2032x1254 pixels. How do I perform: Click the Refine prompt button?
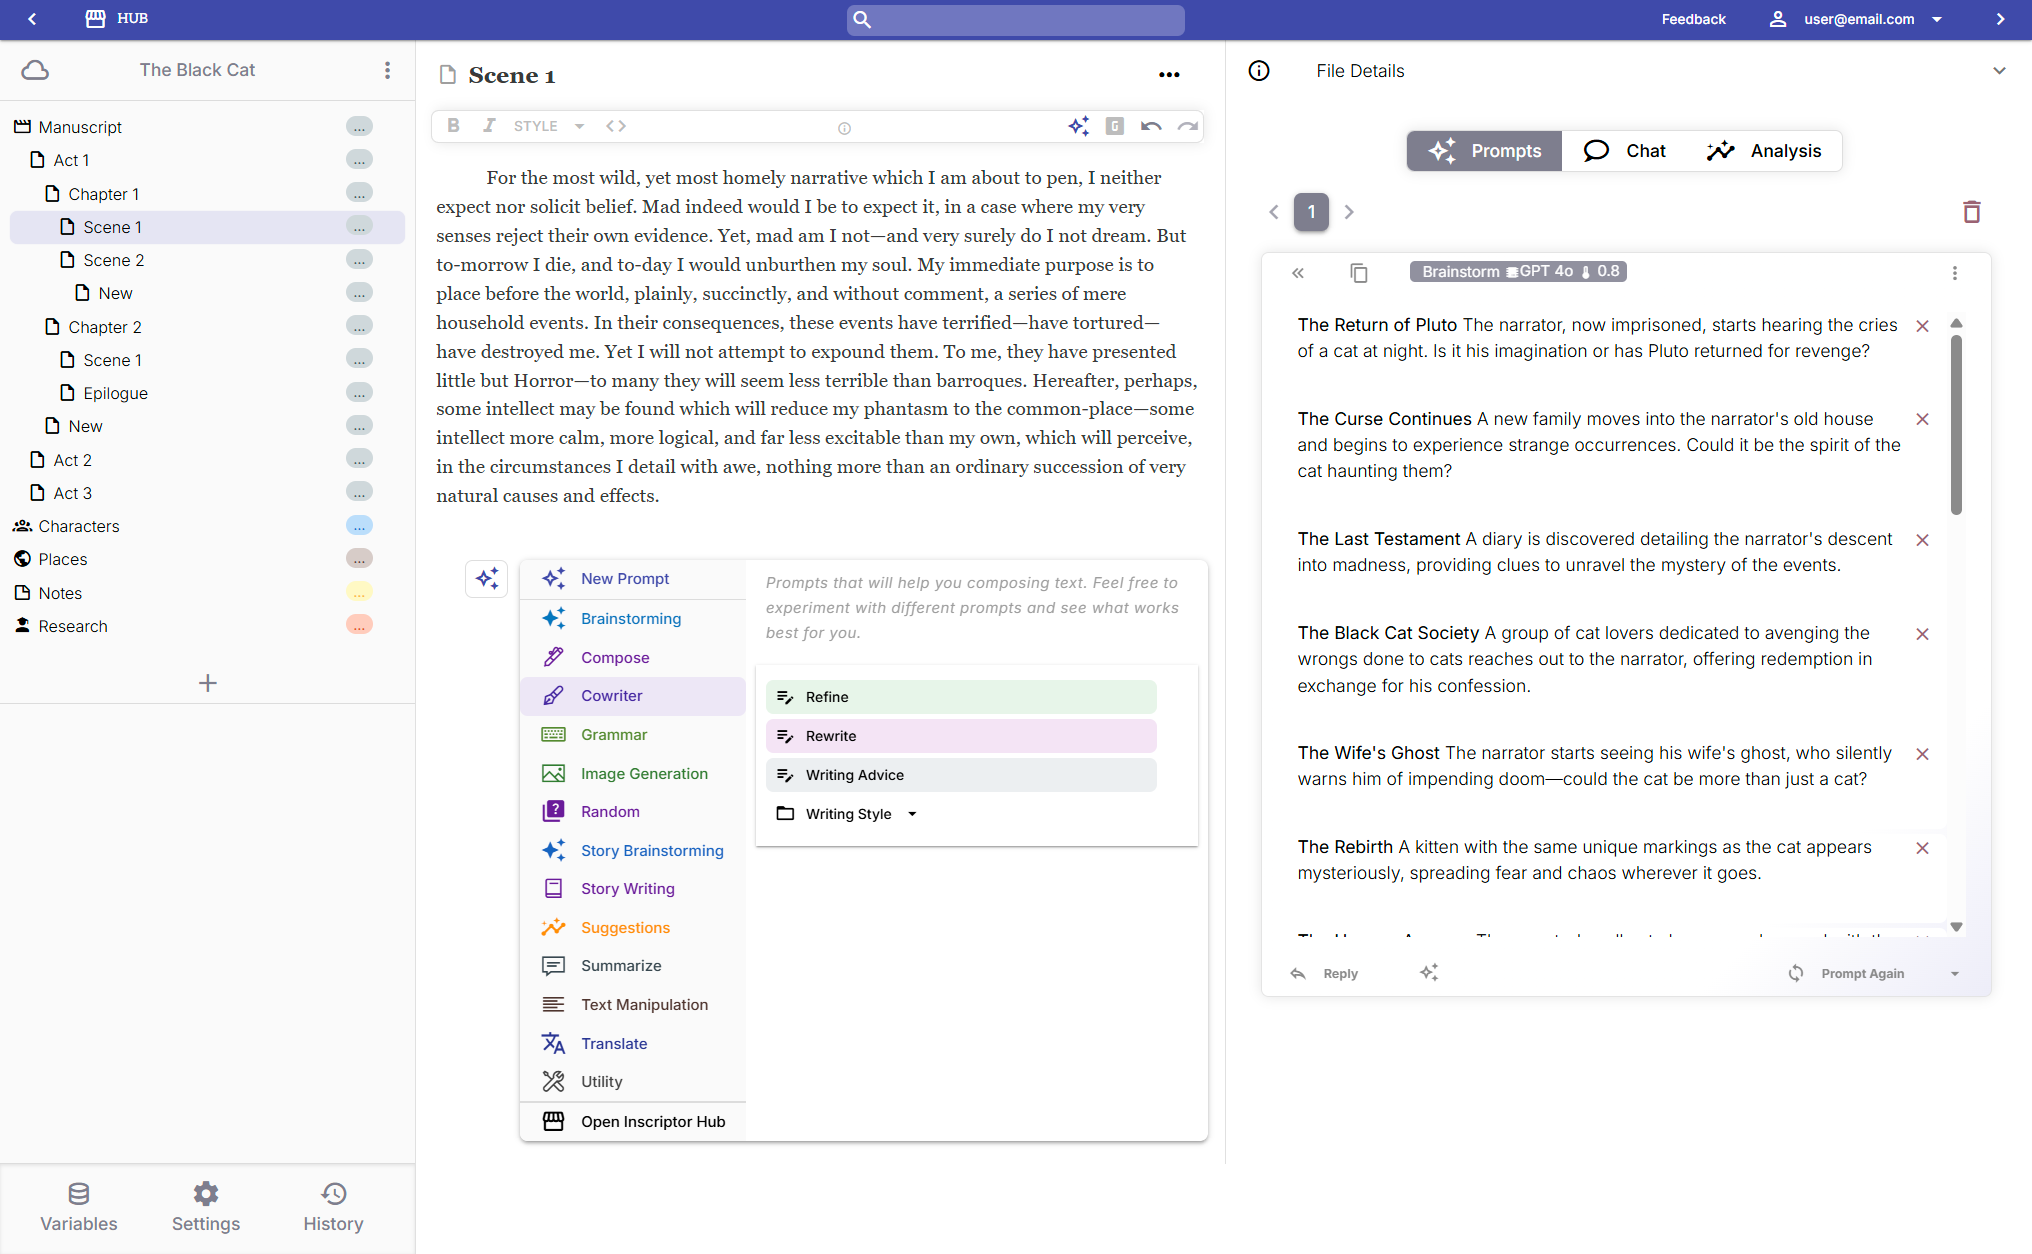pyautogui.click(x=960, y=697)
